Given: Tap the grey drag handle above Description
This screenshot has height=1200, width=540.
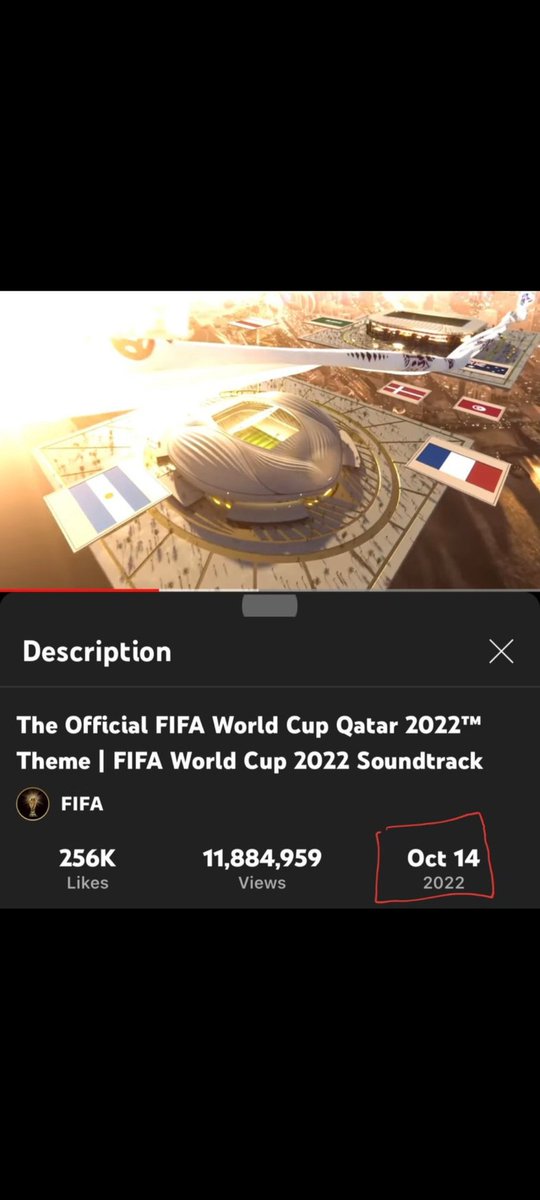Looking at the screenshot, I should pyautogui.click(x=270, y=606).
